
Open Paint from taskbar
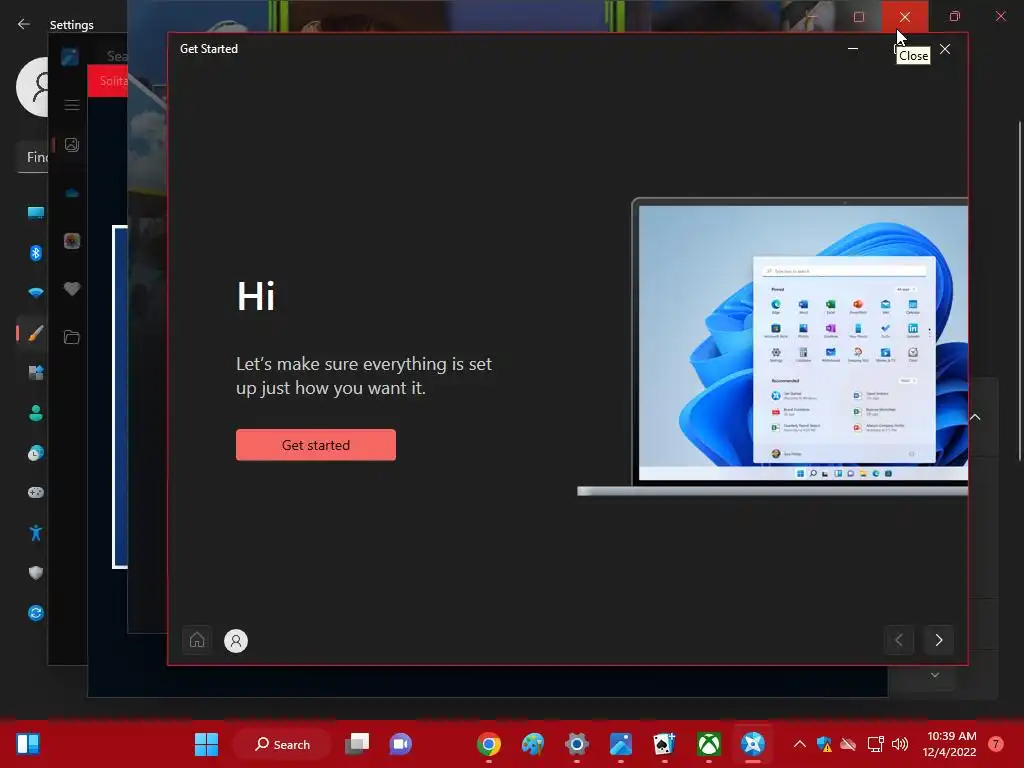(533, 744)
